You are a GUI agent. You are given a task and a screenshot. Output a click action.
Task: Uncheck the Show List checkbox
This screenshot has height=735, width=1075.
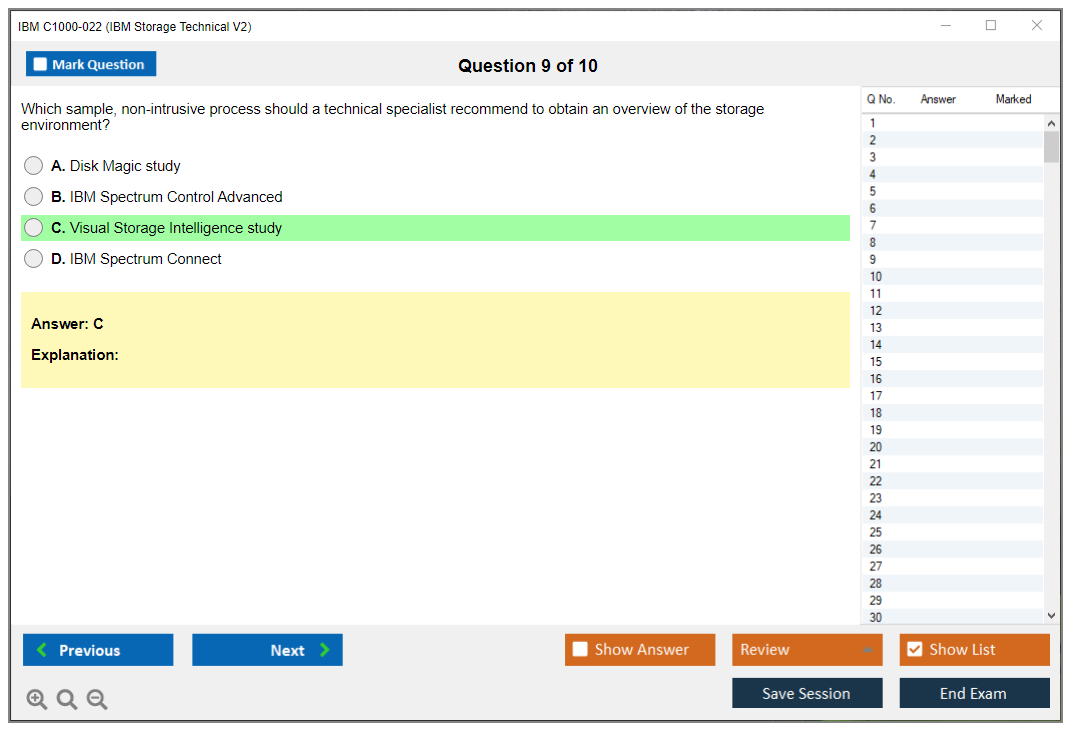[914, 650]
